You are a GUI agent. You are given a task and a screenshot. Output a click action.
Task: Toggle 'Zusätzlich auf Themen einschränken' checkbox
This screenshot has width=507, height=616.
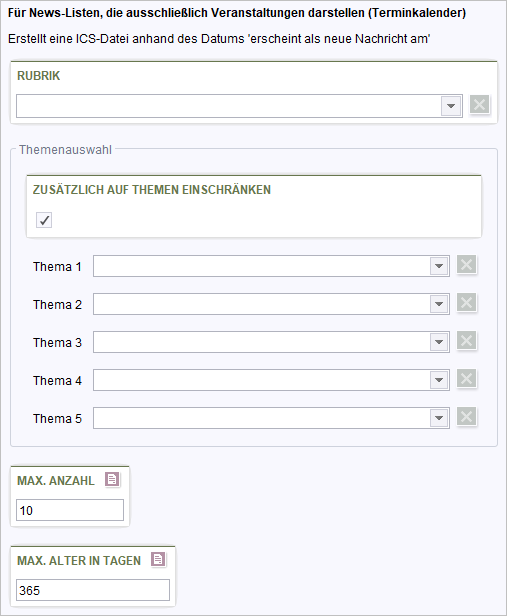[44, 220]
